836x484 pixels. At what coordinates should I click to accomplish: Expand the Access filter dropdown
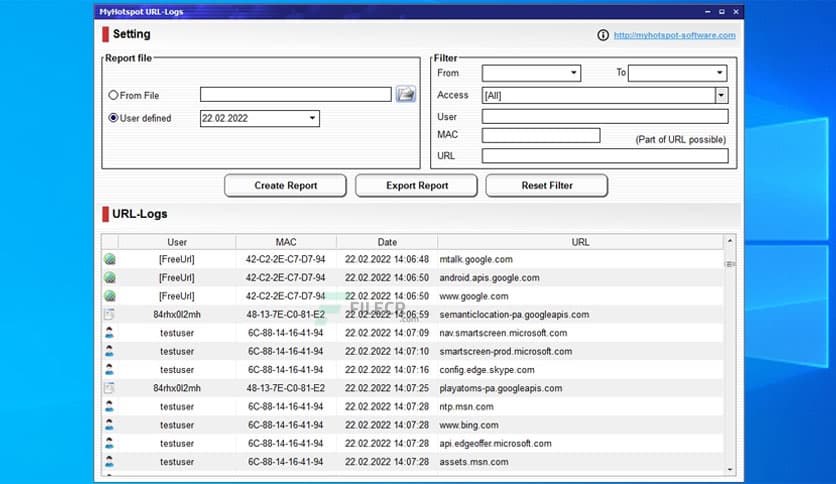(x=721, y=95)
